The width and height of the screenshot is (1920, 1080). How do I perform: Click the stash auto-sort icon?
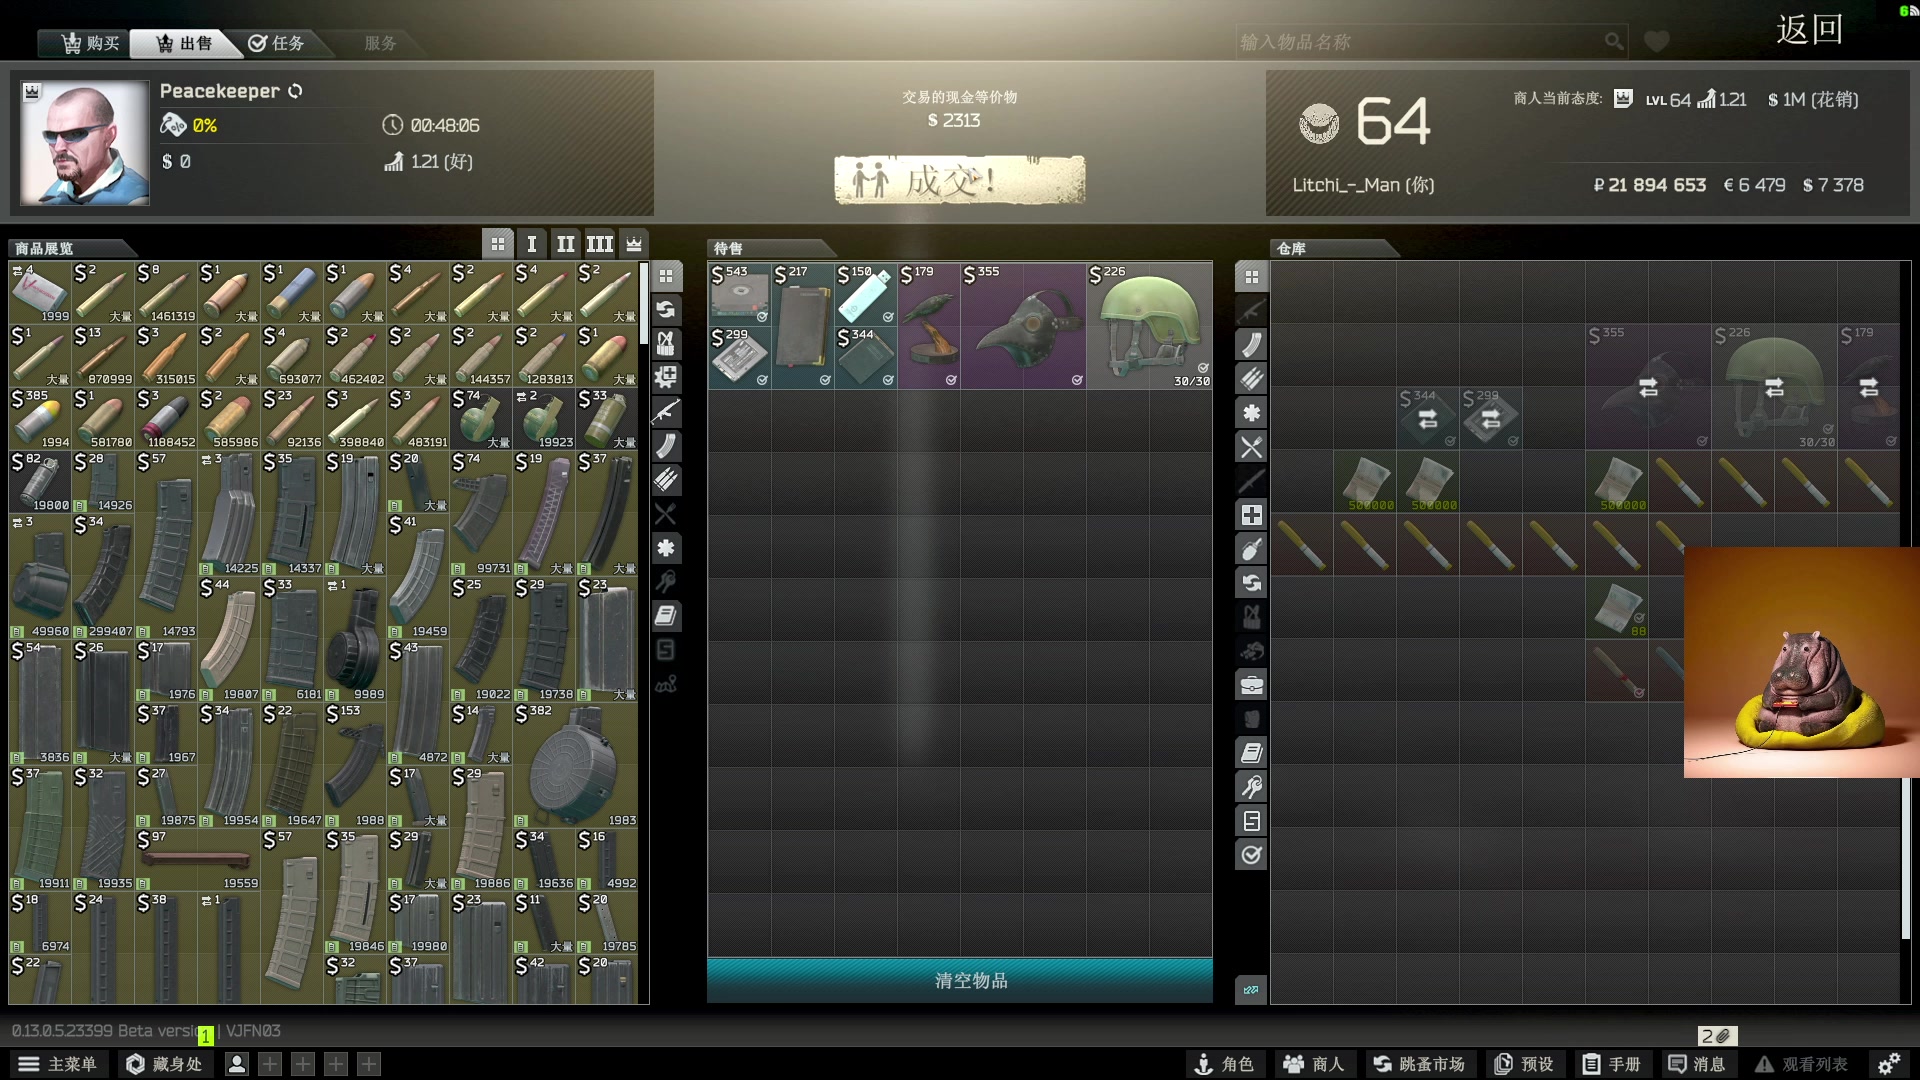1251,990
